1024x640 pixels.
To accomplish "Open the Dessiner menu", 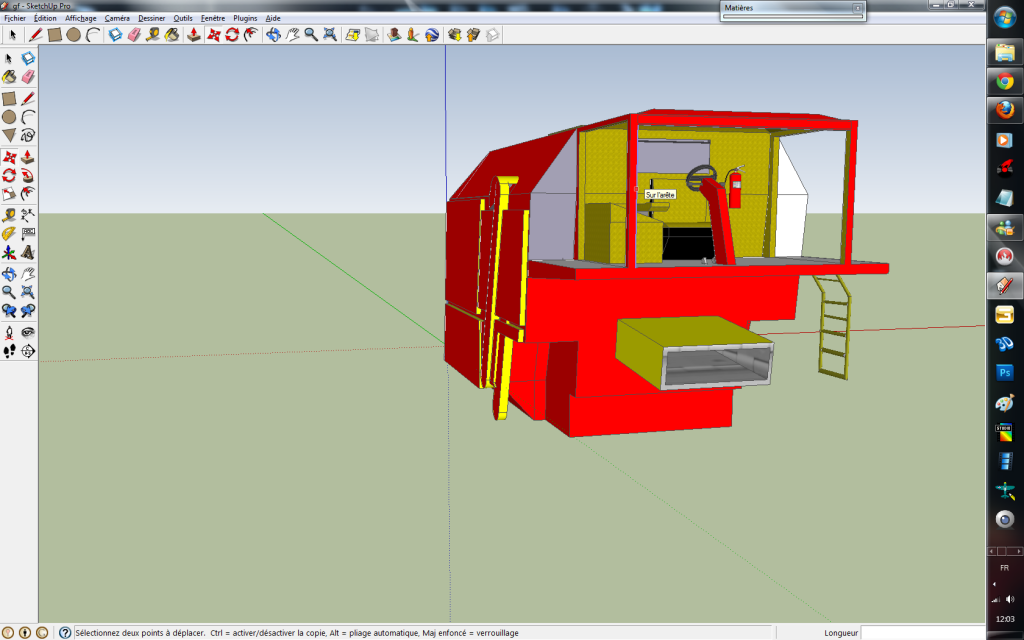I will pyautogui.click(x=152, y=18).
